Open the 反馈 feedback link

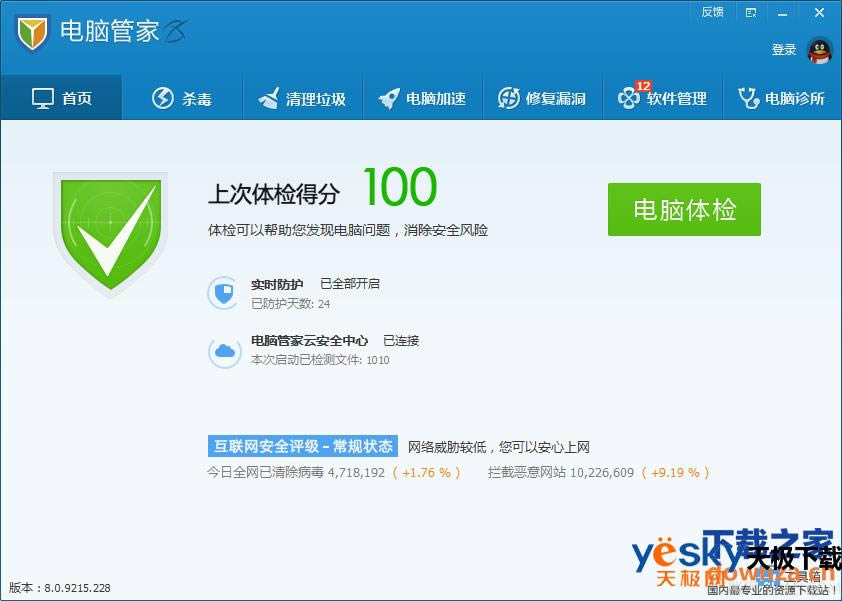712,12
